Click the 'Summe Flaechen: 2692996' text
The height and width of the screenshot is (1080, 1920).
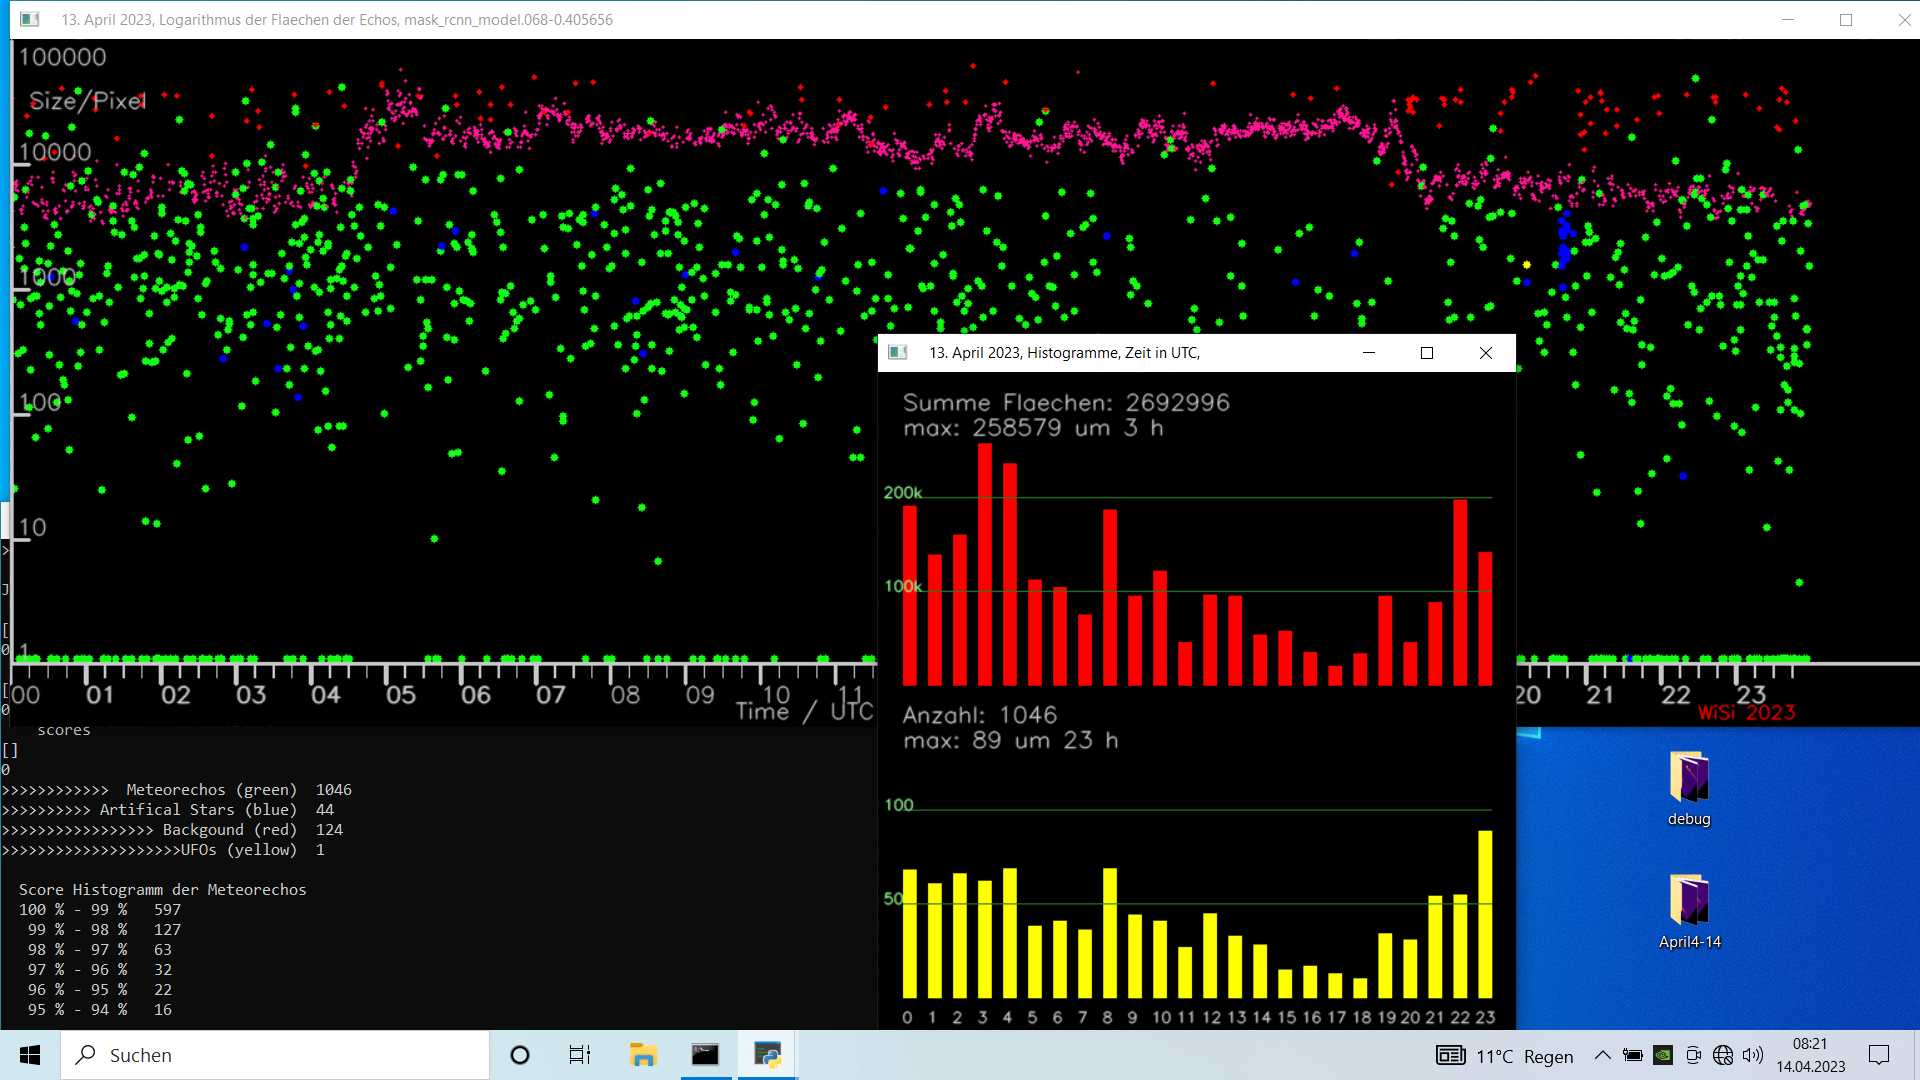1066,402
